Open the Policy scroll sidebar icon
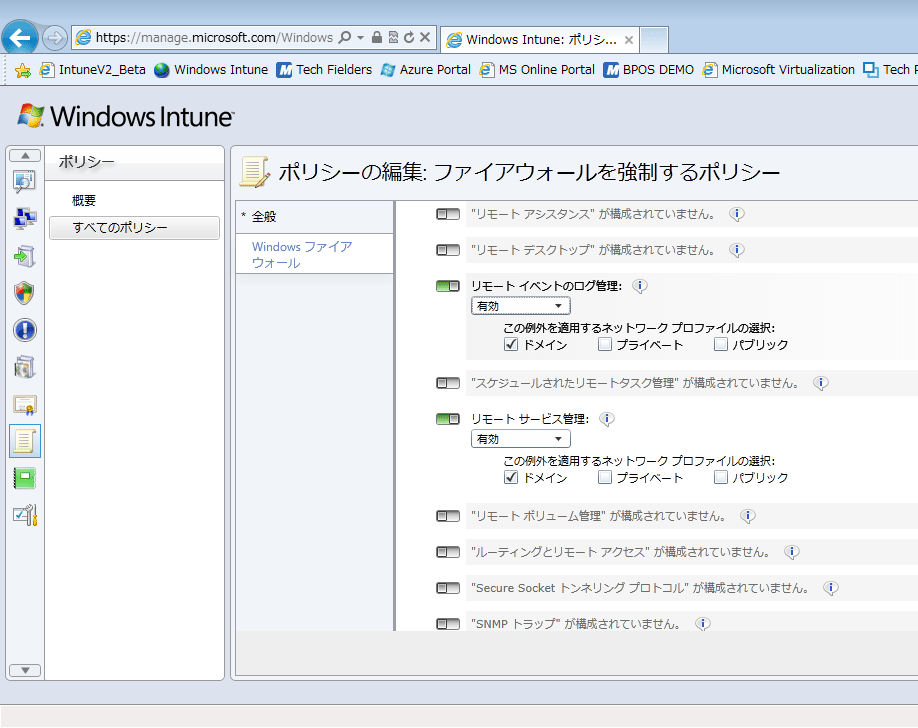Screen dimensions: 918x728 coord(25,441)
